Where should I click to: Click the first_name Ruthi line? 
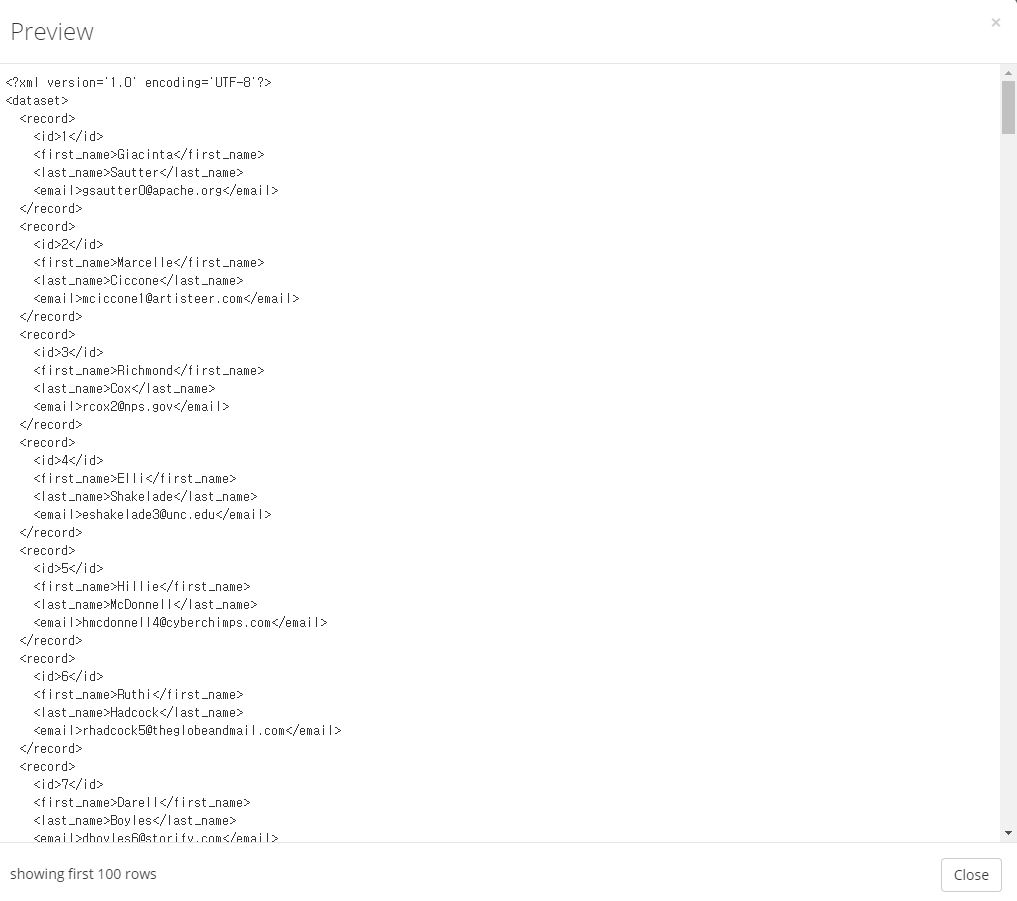[x=138, y=695]
